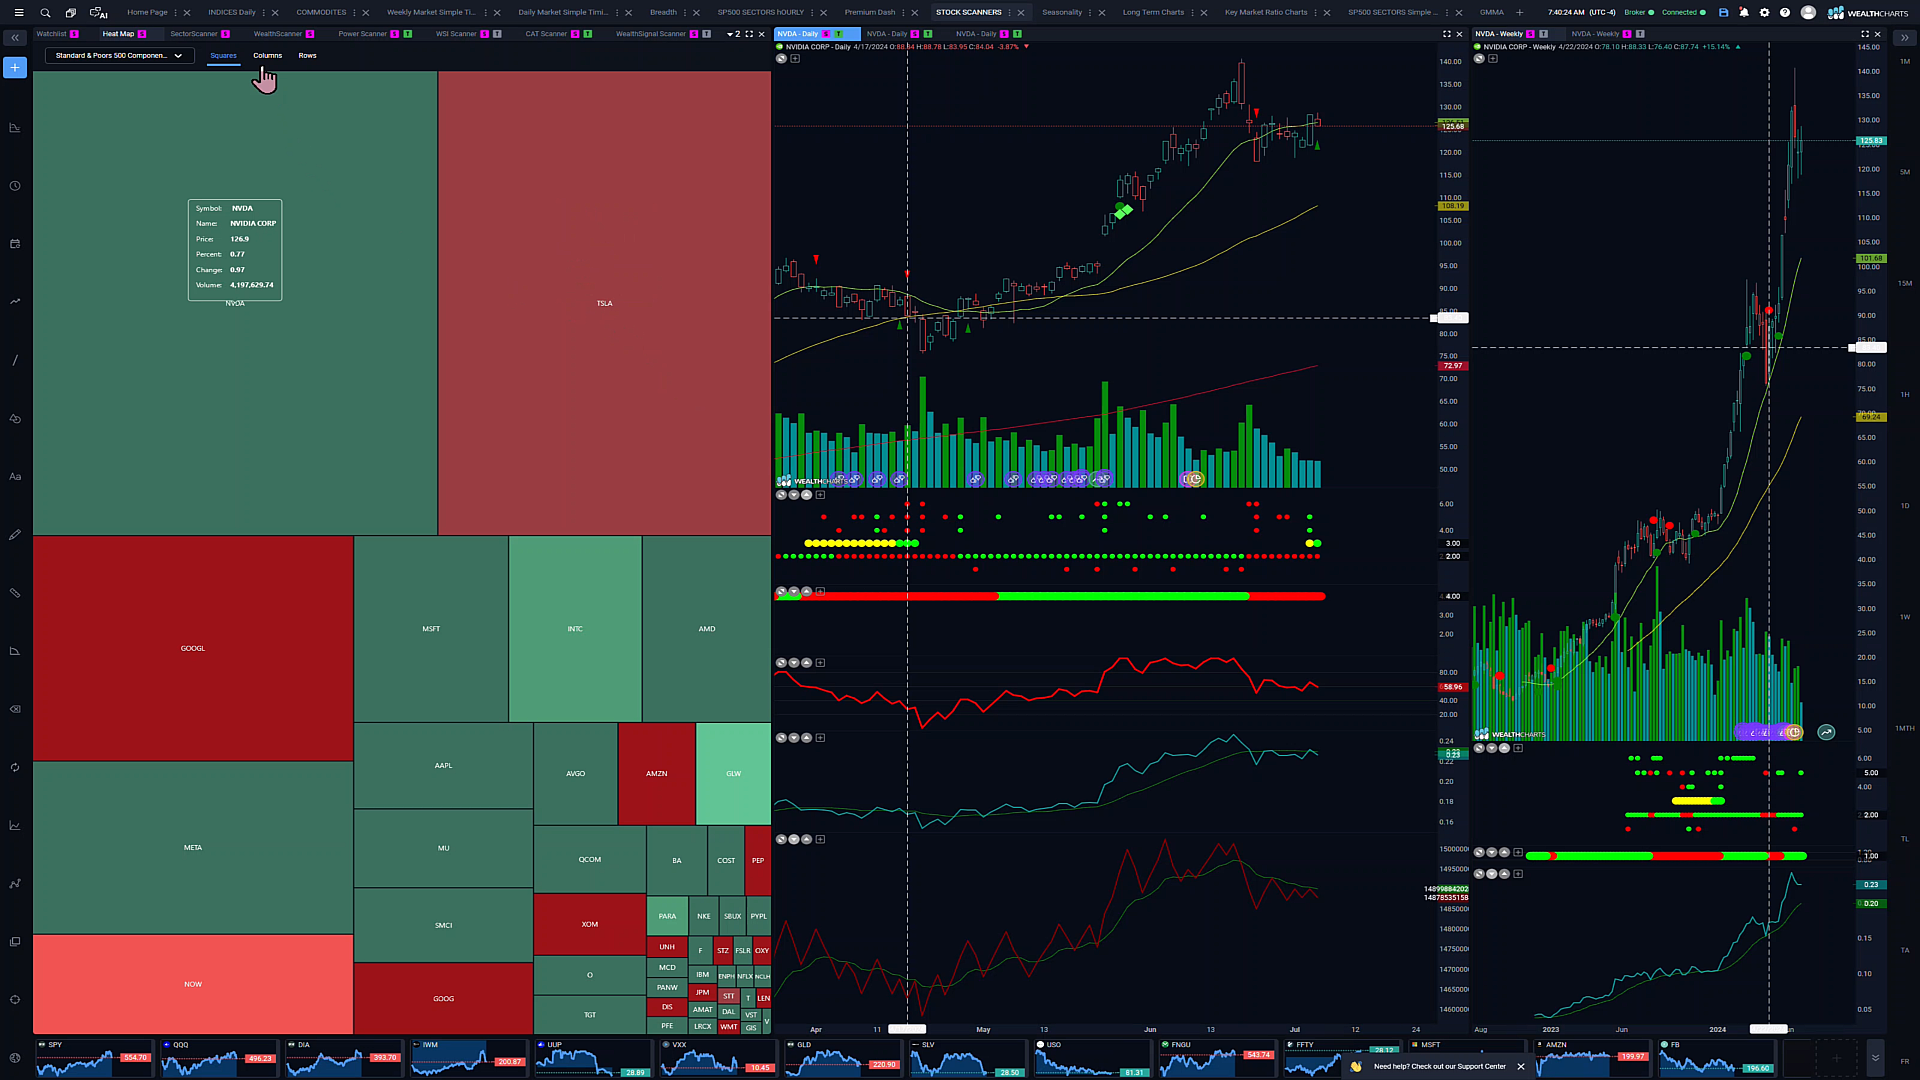This screenshot has width=1920, height=1080.
Task: Select the trend line tool in left sidebar
Action: [x=15, y=360]
